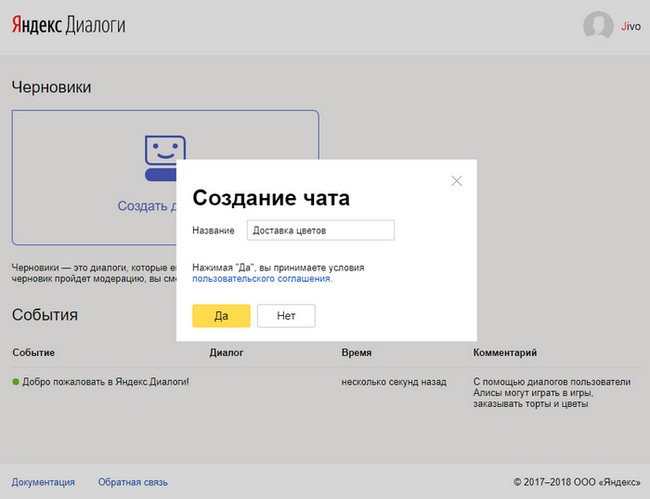Click the Комментарий column header
Image resolution: width=650 pixels, height=499 pixels.
[x=505, y=353]
